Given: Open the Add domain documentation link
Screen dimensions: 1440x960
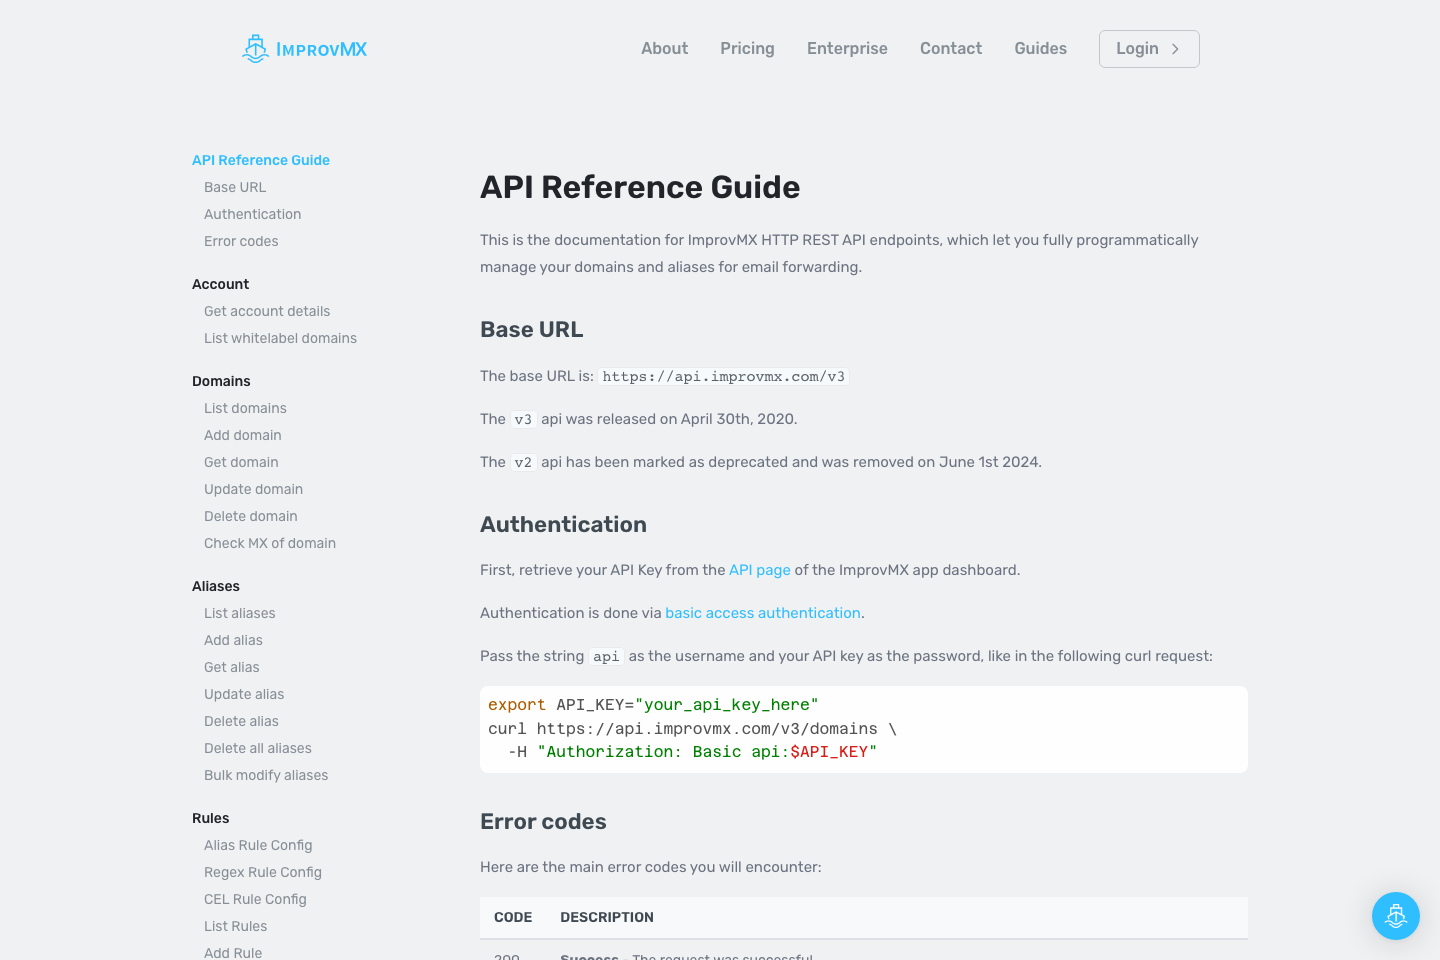Looking at the screenshot, I should click(x=242, y=435).
